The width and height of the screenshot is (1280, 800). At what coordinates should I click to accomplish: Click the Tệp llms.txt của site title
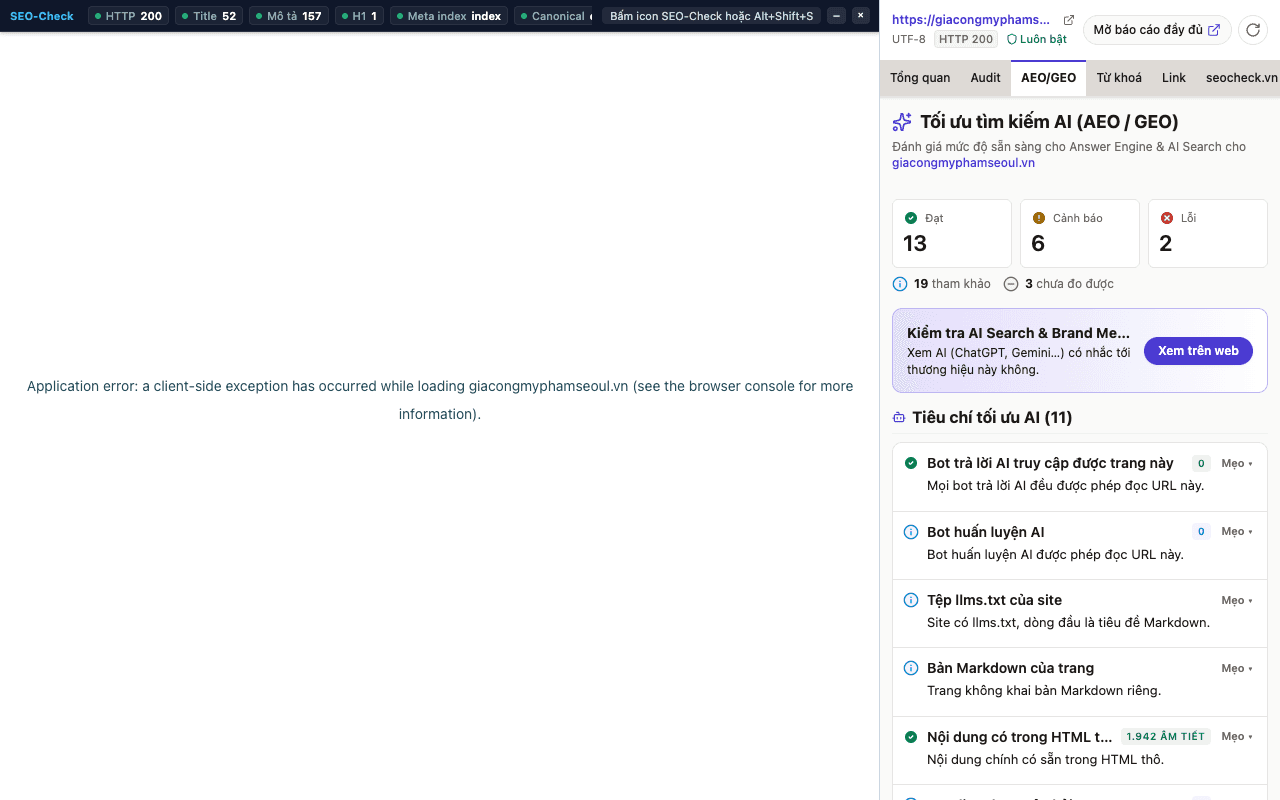(994, 600)
